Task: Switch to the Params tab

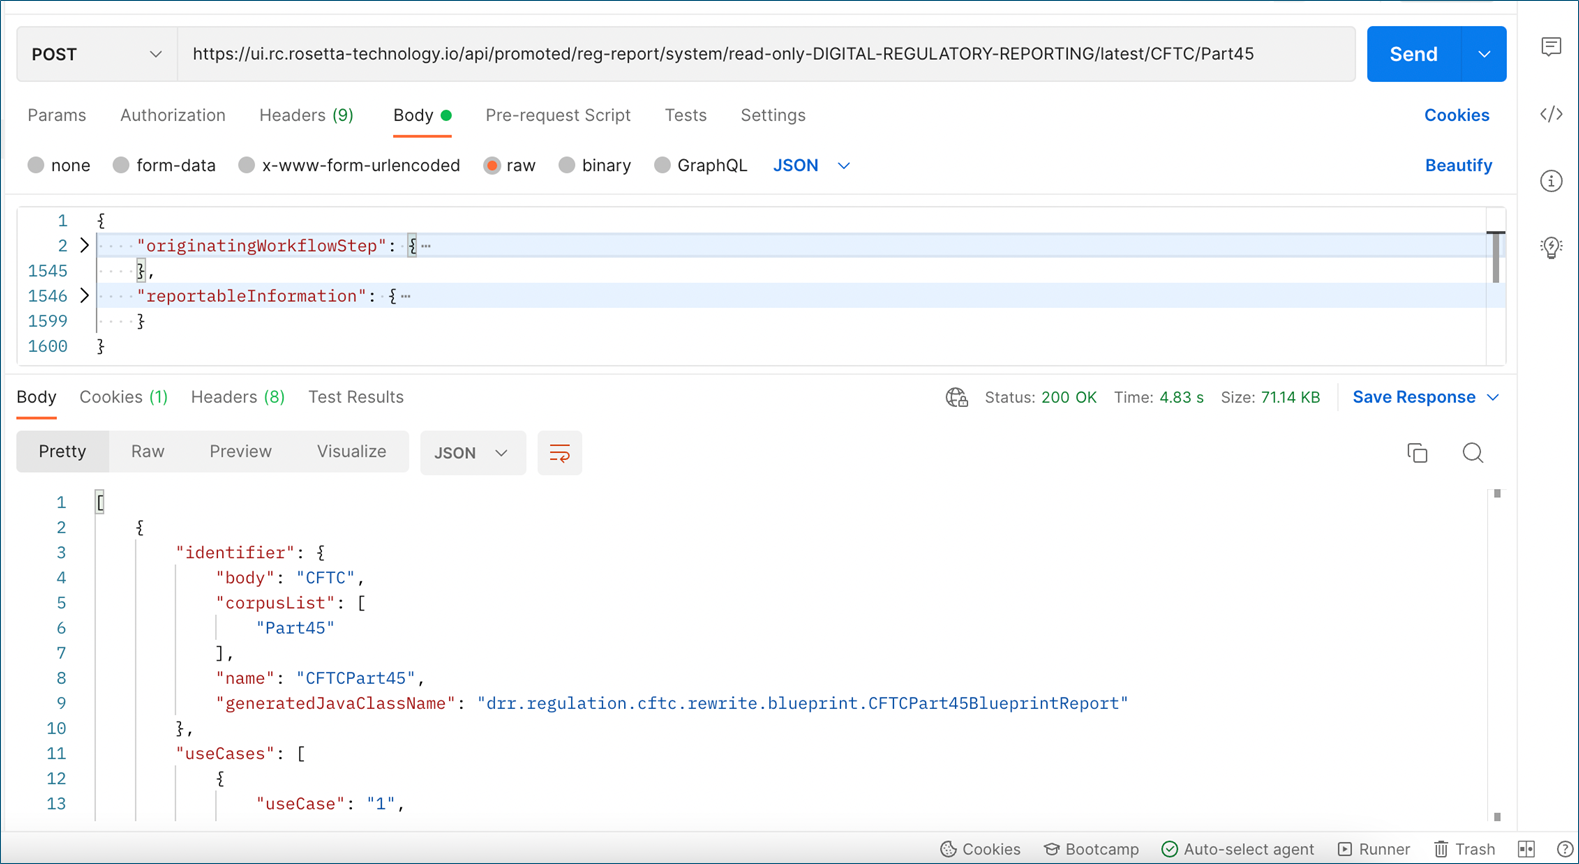Action: click(x=57, y=115)
